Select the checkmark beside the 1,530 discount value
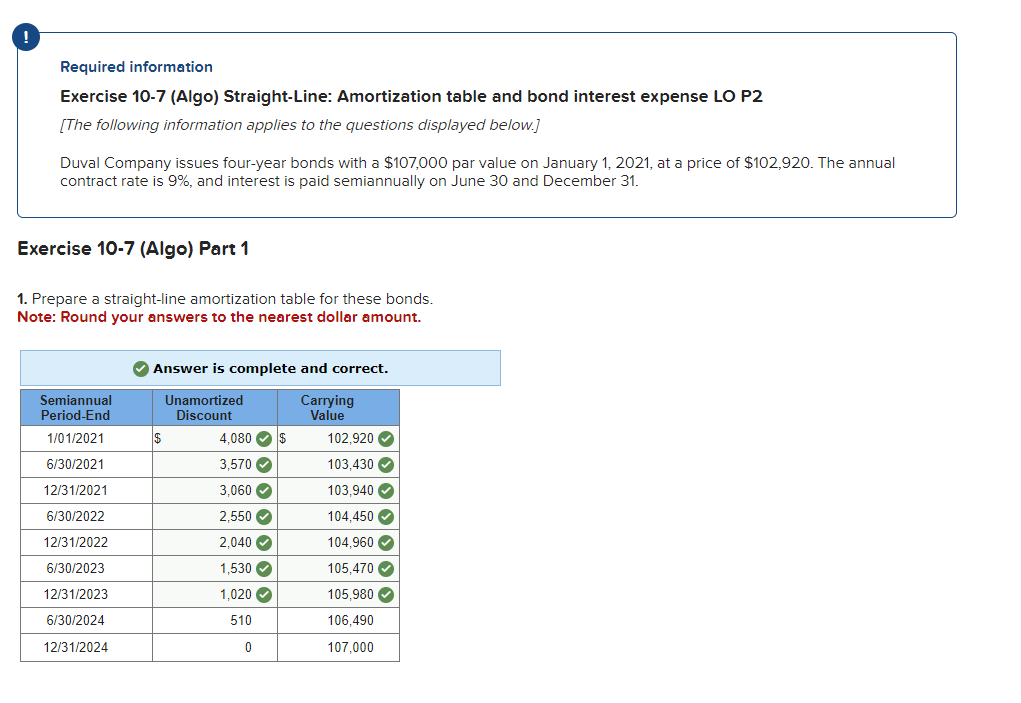The width and height of the screenshot is (1021, 703). tap(262, 568)
